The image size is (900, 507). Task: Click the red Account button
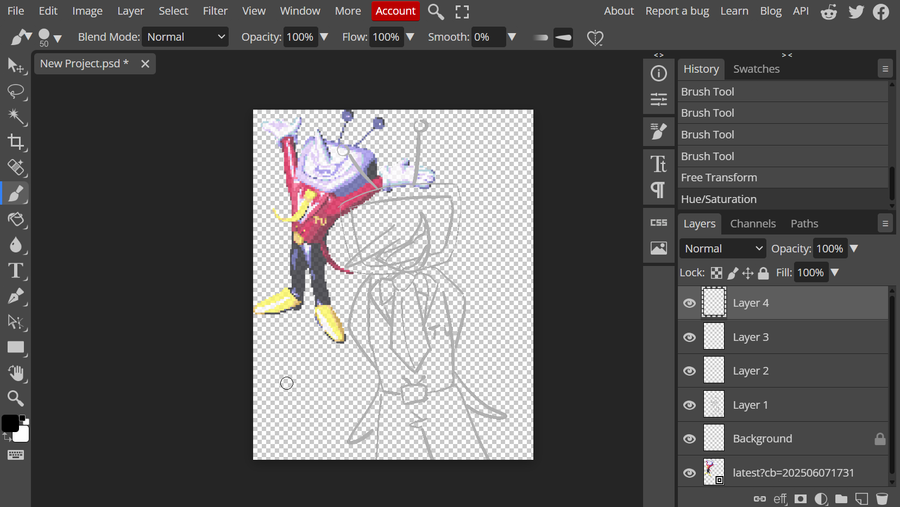[395, 11]
